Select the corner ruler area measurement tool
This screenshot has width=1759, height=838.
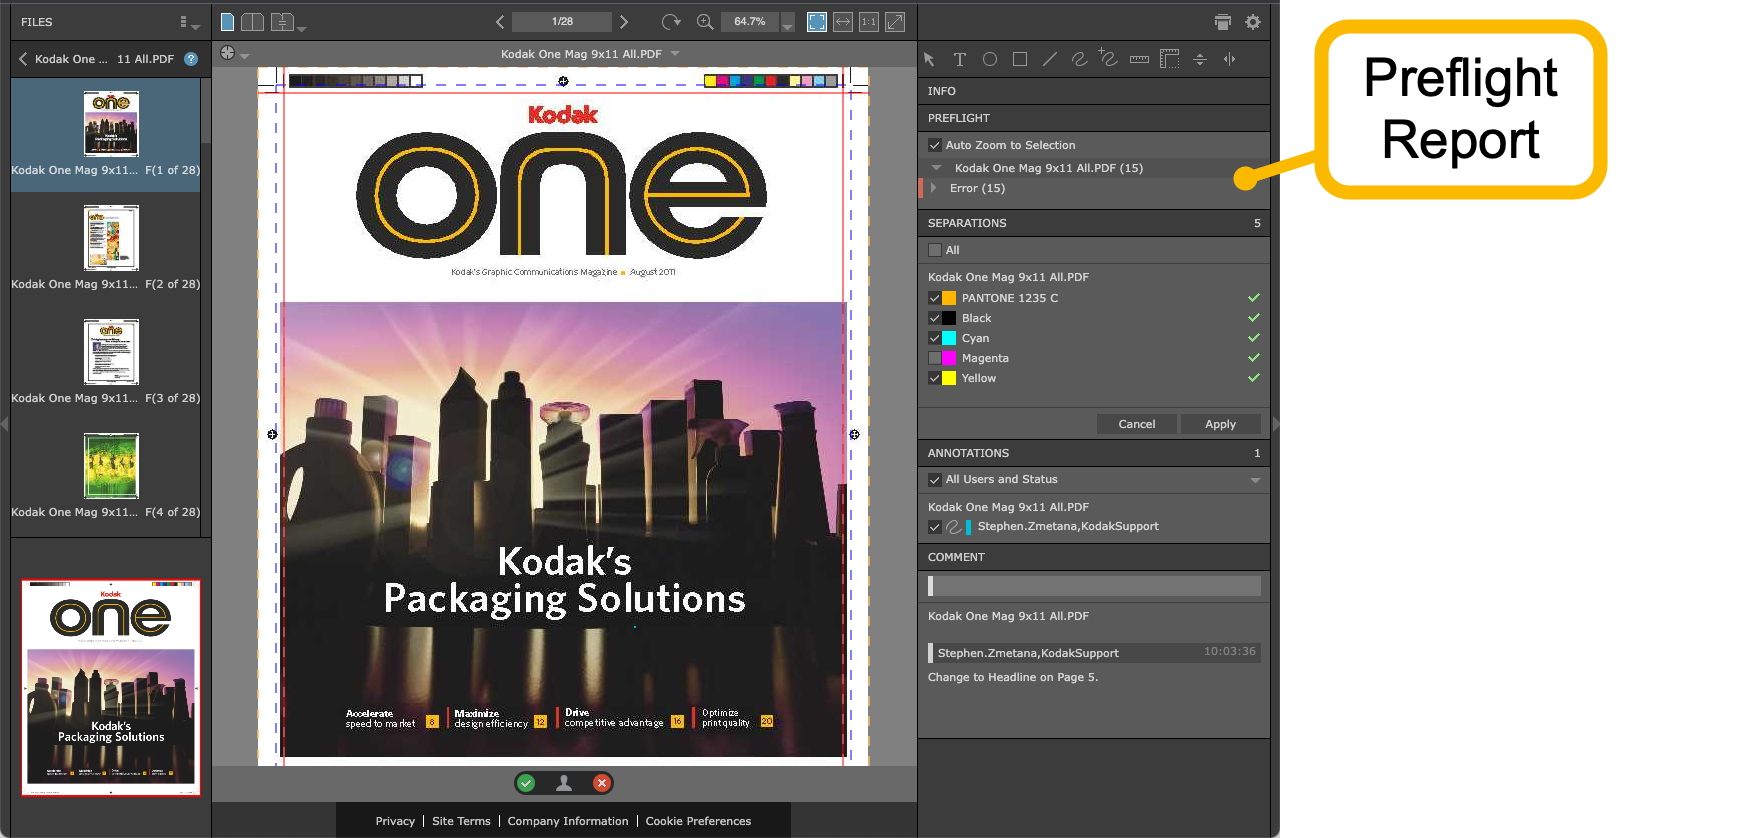1169,59
